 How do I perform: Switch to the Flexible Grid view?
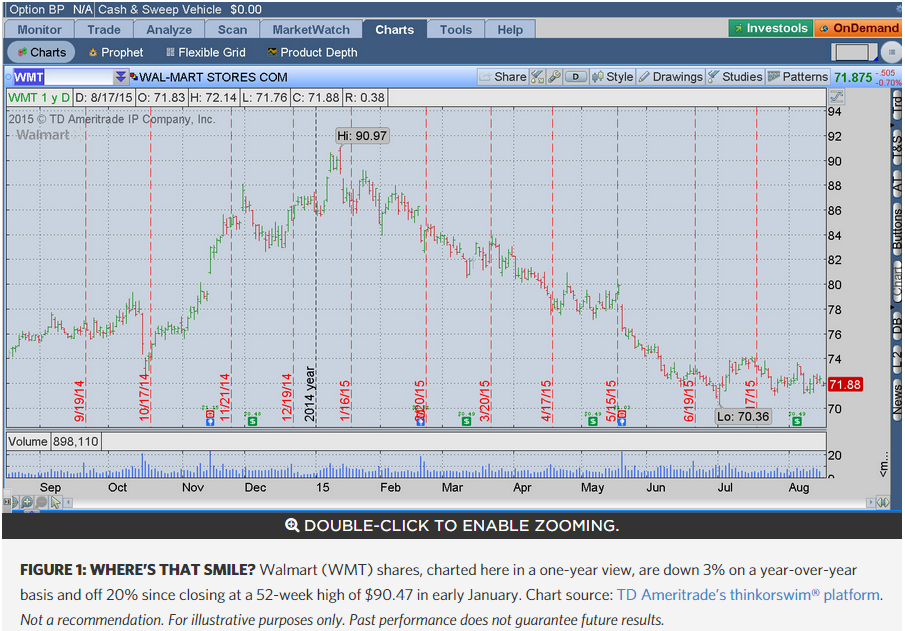pos(205,53)
